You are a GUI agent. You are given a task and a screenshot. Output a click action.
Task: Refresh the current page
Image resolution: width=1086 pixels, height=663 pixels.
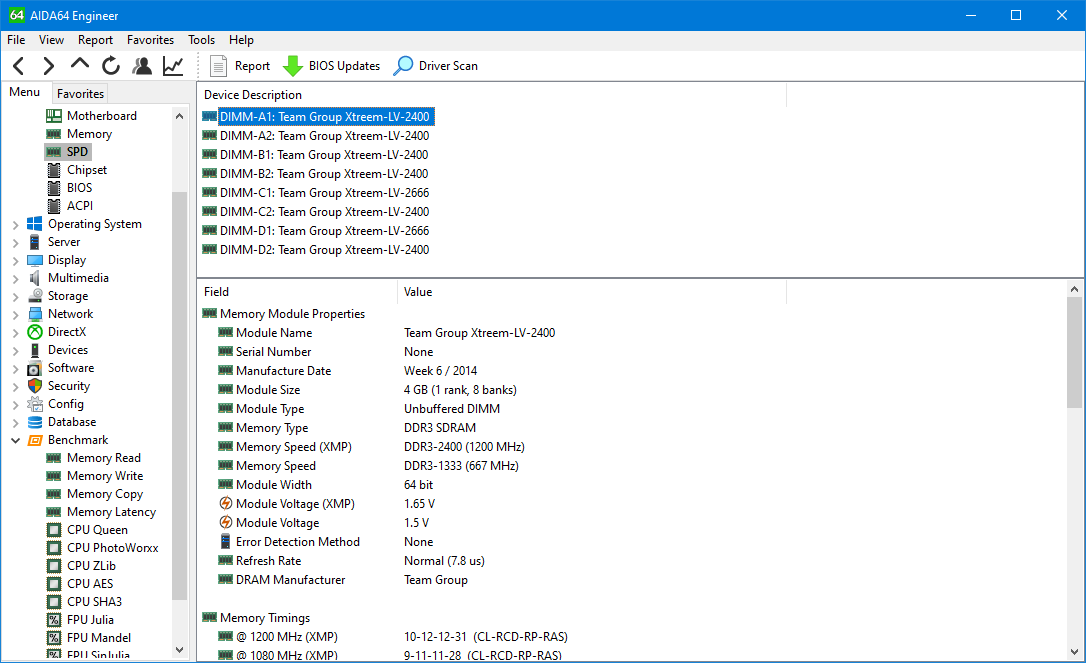(111, 66)
